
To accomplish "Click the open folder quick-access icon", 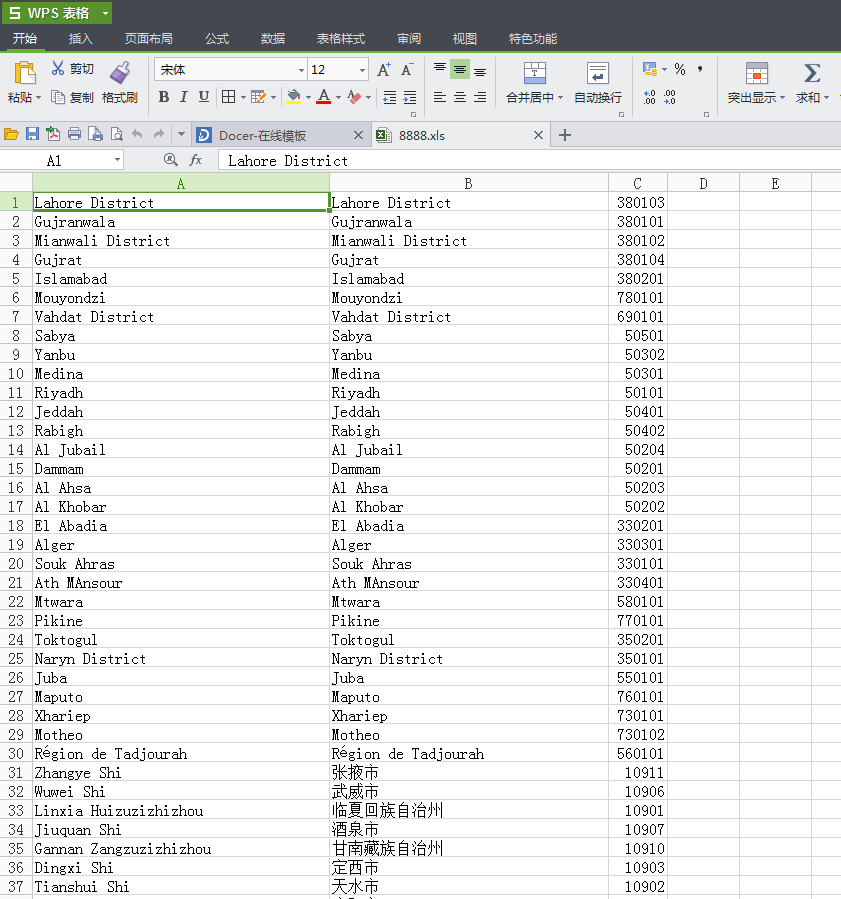I will pyautogui.click(x=11, y=135).
